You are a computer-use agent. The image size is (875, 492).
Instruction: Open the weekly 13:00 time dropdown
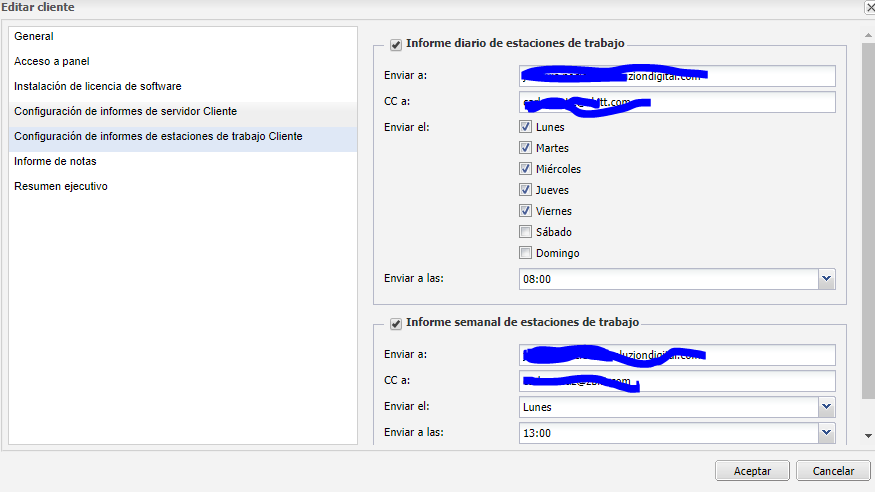click(x=826, y=433)
